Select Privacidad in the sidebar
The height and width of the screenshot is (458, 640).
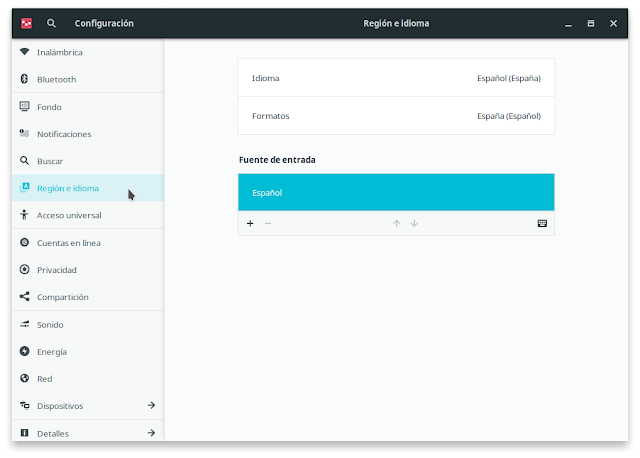(x=88, y=270)
